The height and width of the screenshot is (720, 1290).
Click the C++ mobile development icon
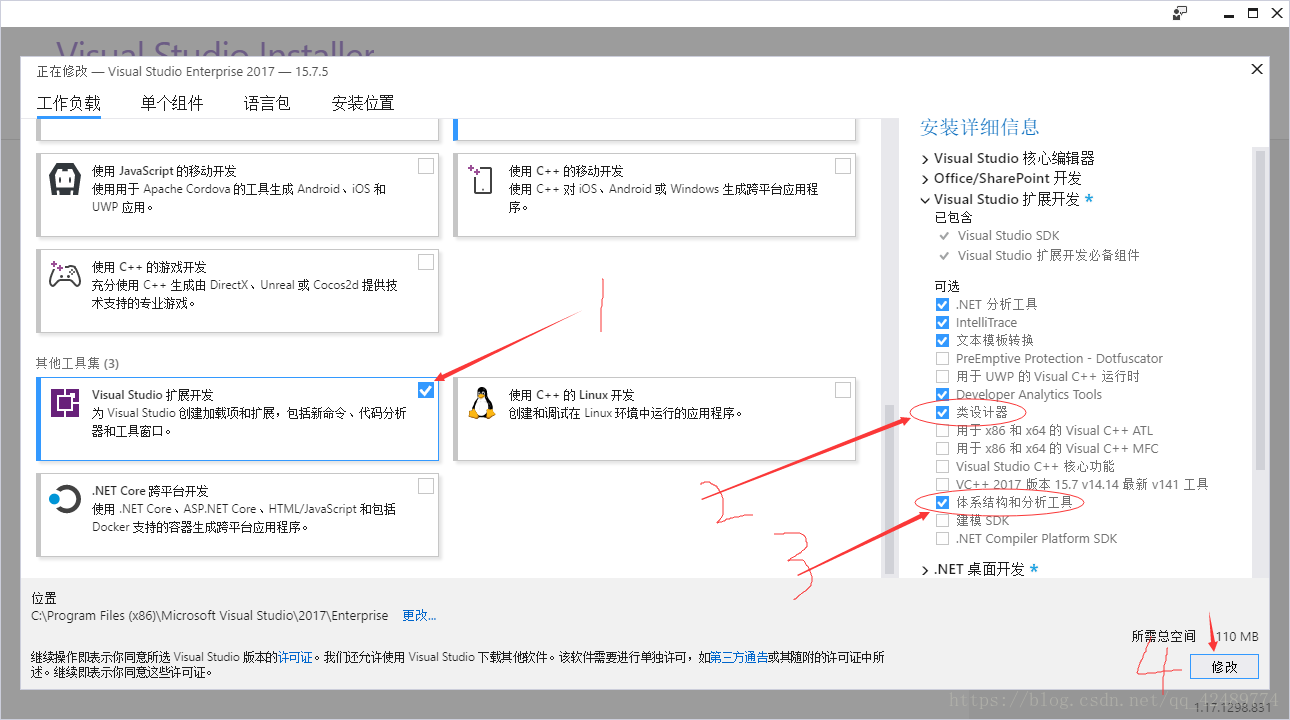[x=481, y=180]
